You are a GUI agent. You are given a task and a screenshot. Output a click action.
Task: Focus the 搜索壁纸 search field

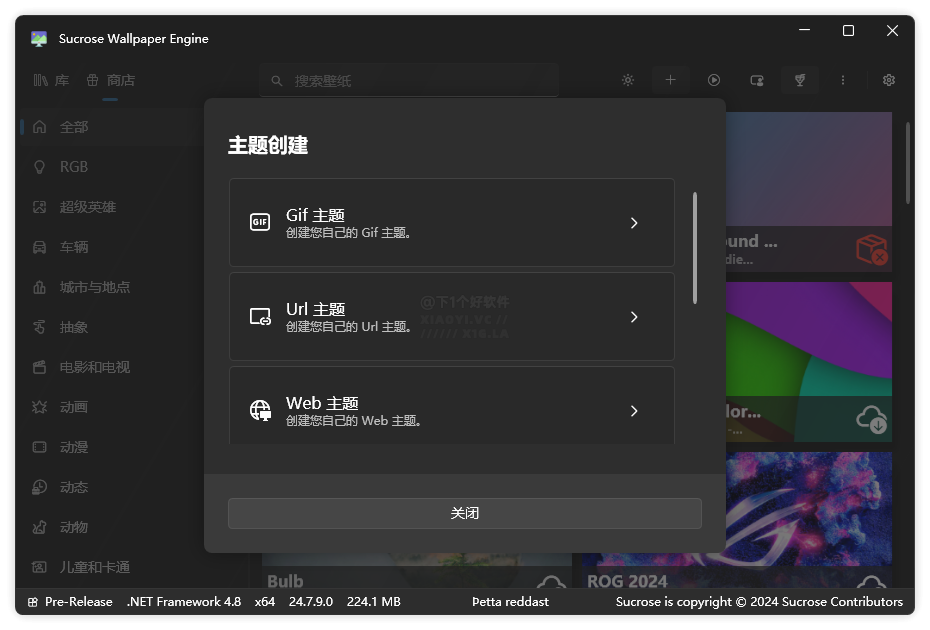click(x=409, y=81)
